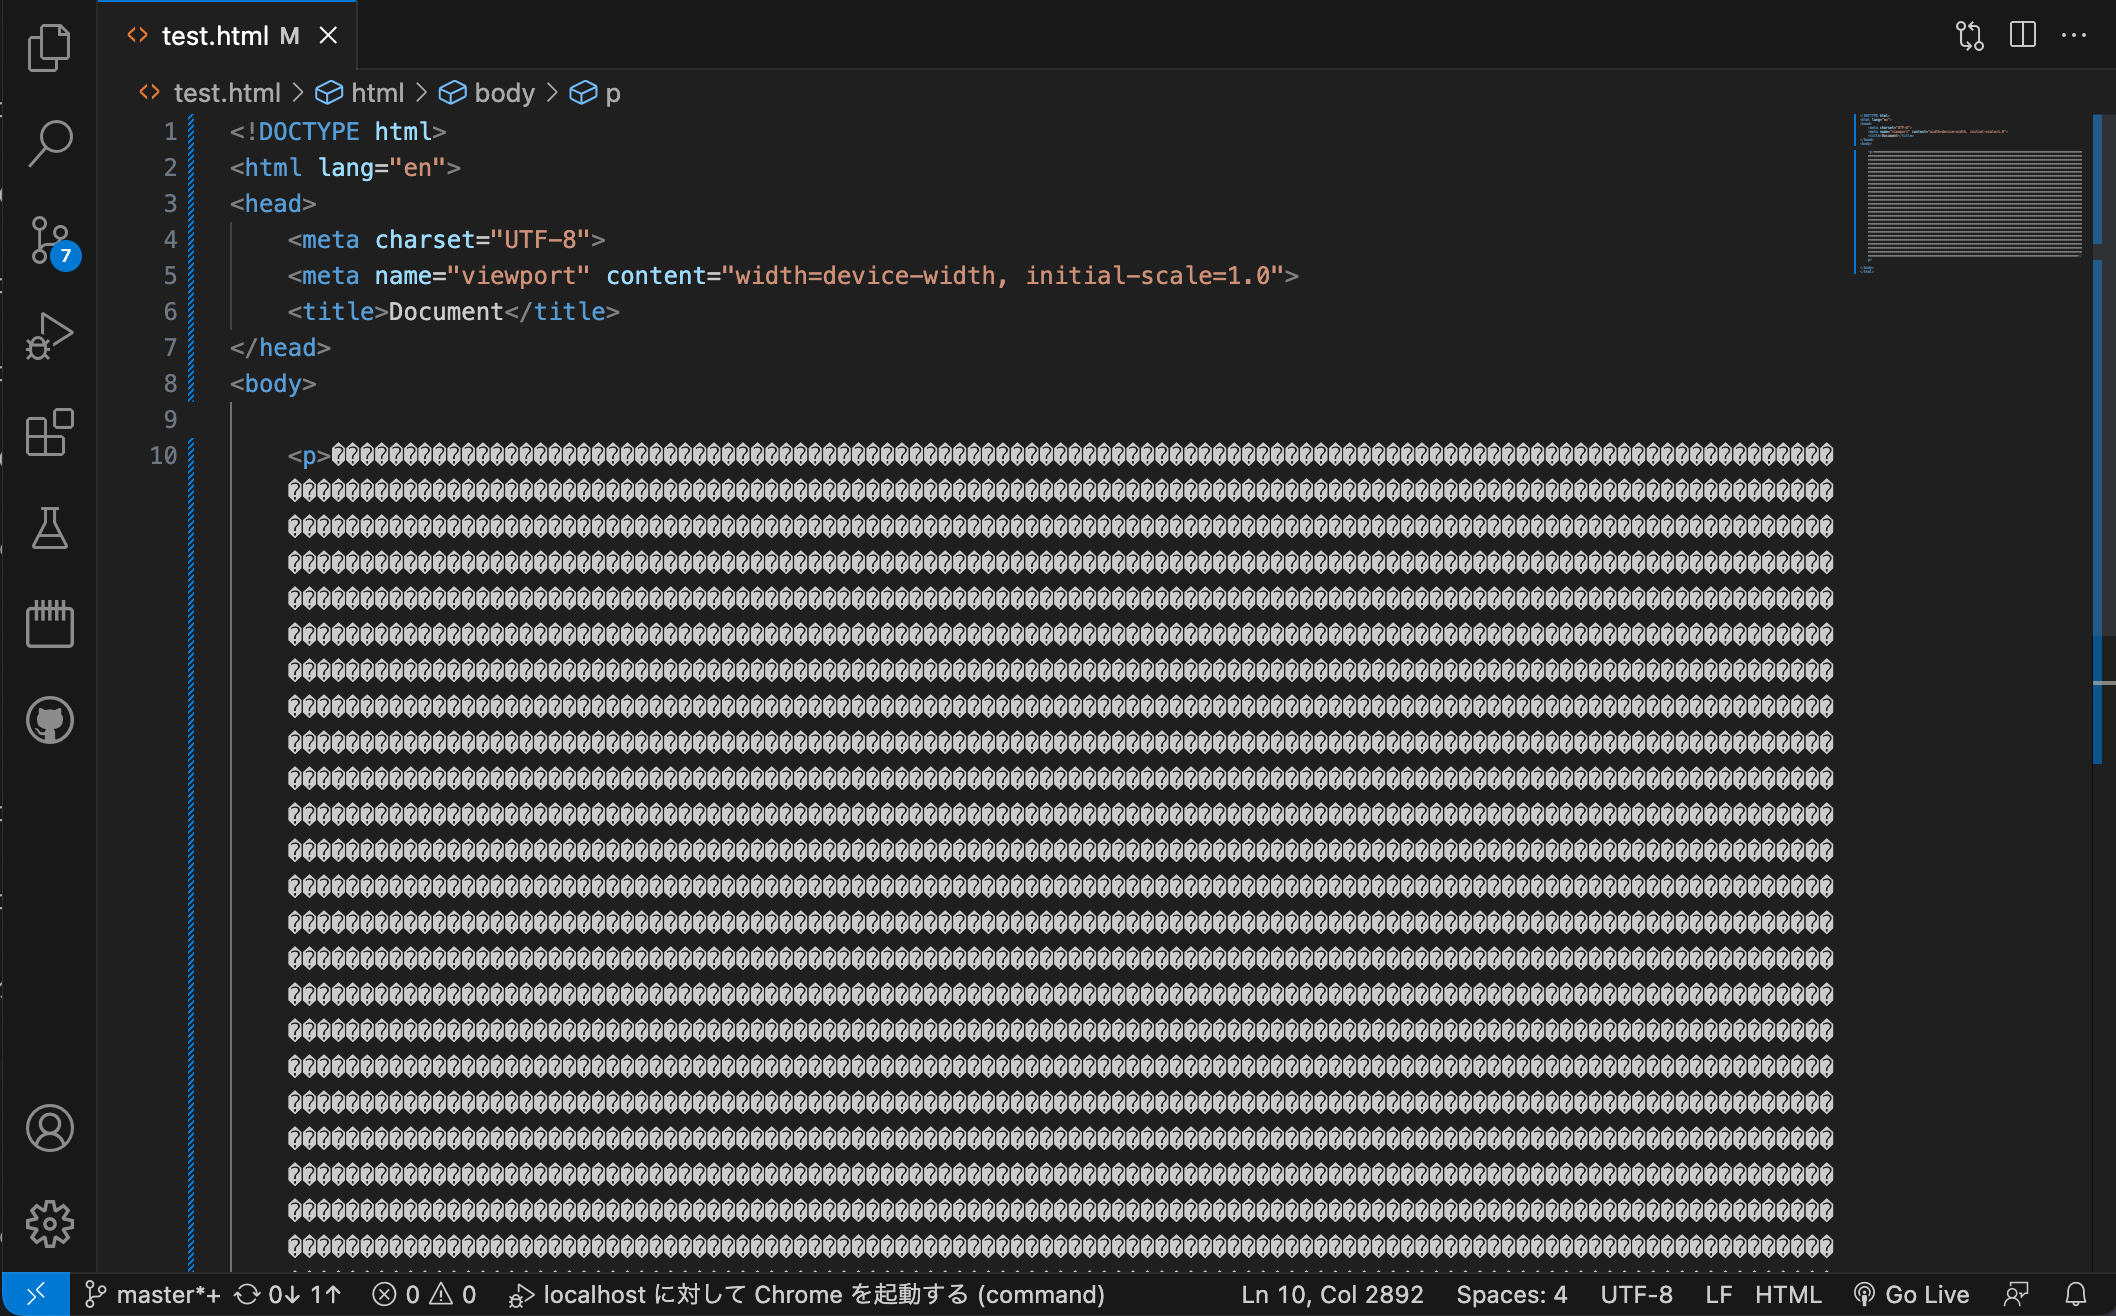The image size is (2116, 1316).
Task: Open the editor More Actions ellipsis menu
Action: click(x=2074, y=35)
